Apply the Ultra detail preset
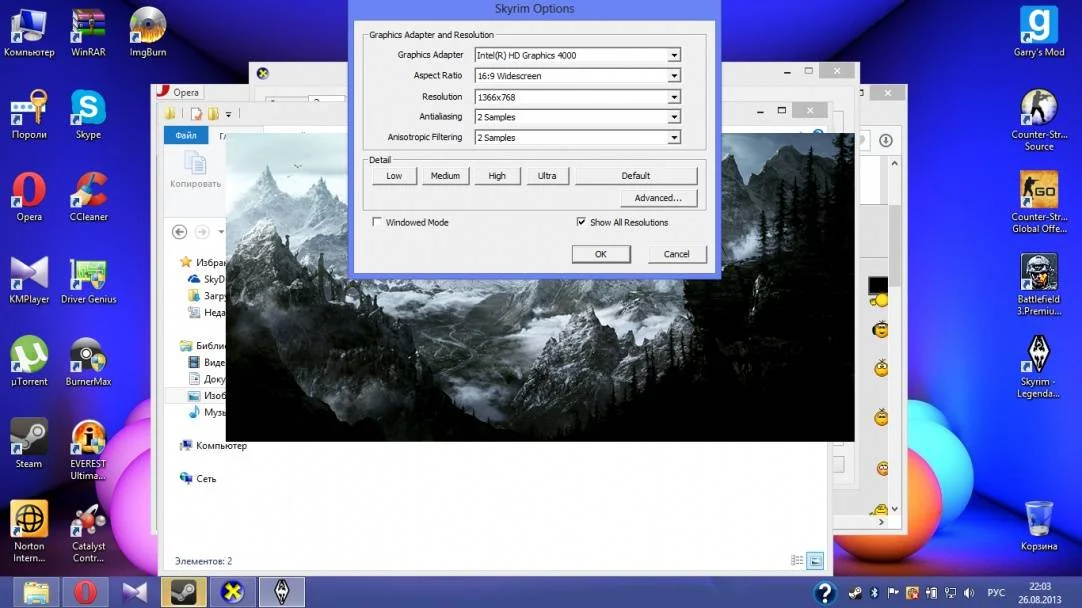This screenshot has height=608, width=1082. [x=547, y=176]
